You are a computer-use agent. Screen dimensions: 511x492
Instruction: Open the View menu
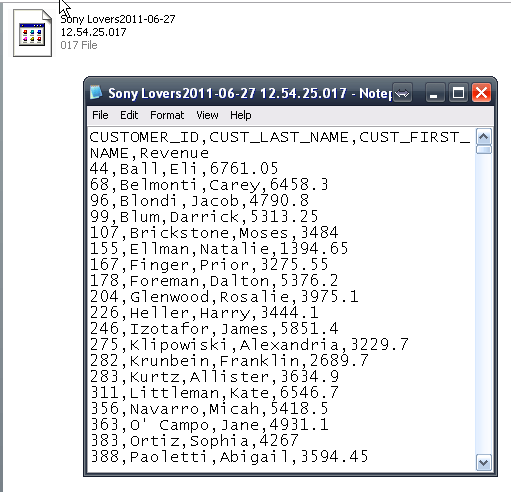(207, 115)
